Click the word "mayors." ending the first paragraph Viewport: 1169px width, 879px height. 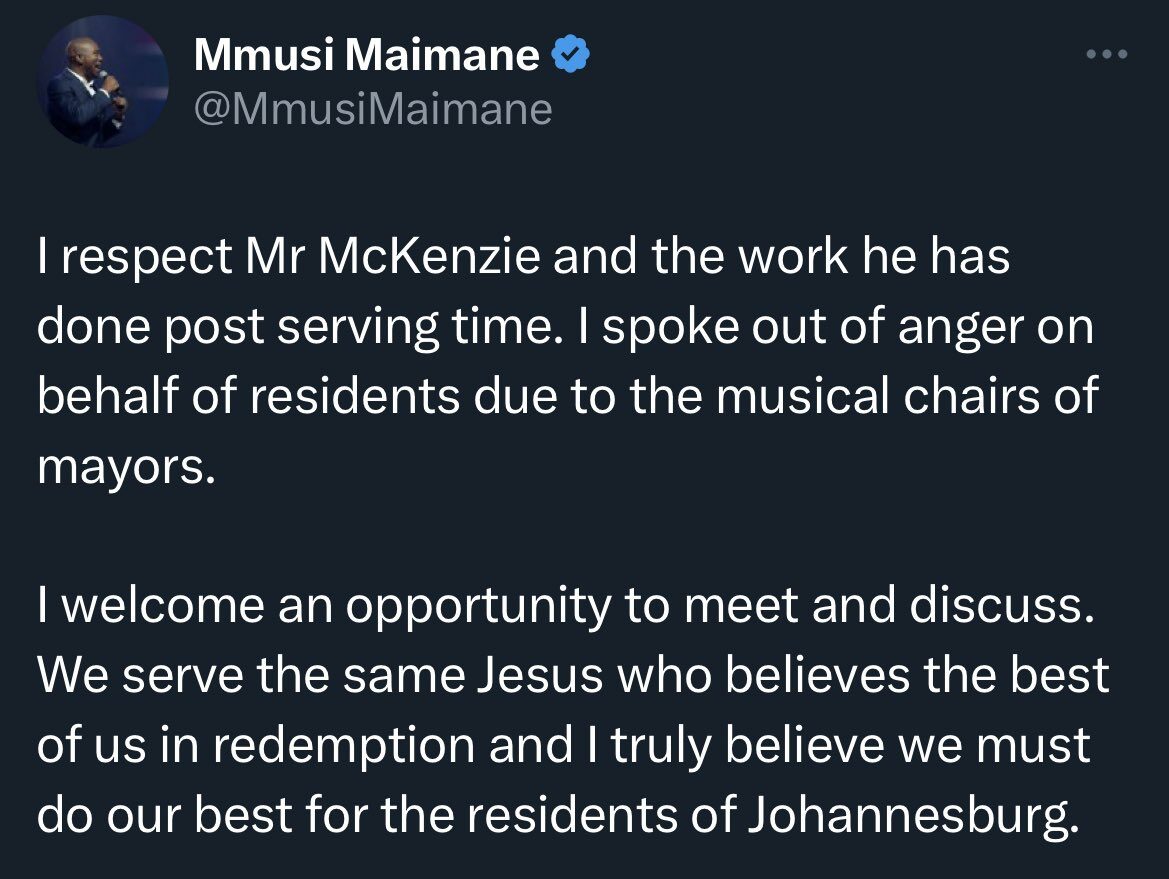pos(126,469)
